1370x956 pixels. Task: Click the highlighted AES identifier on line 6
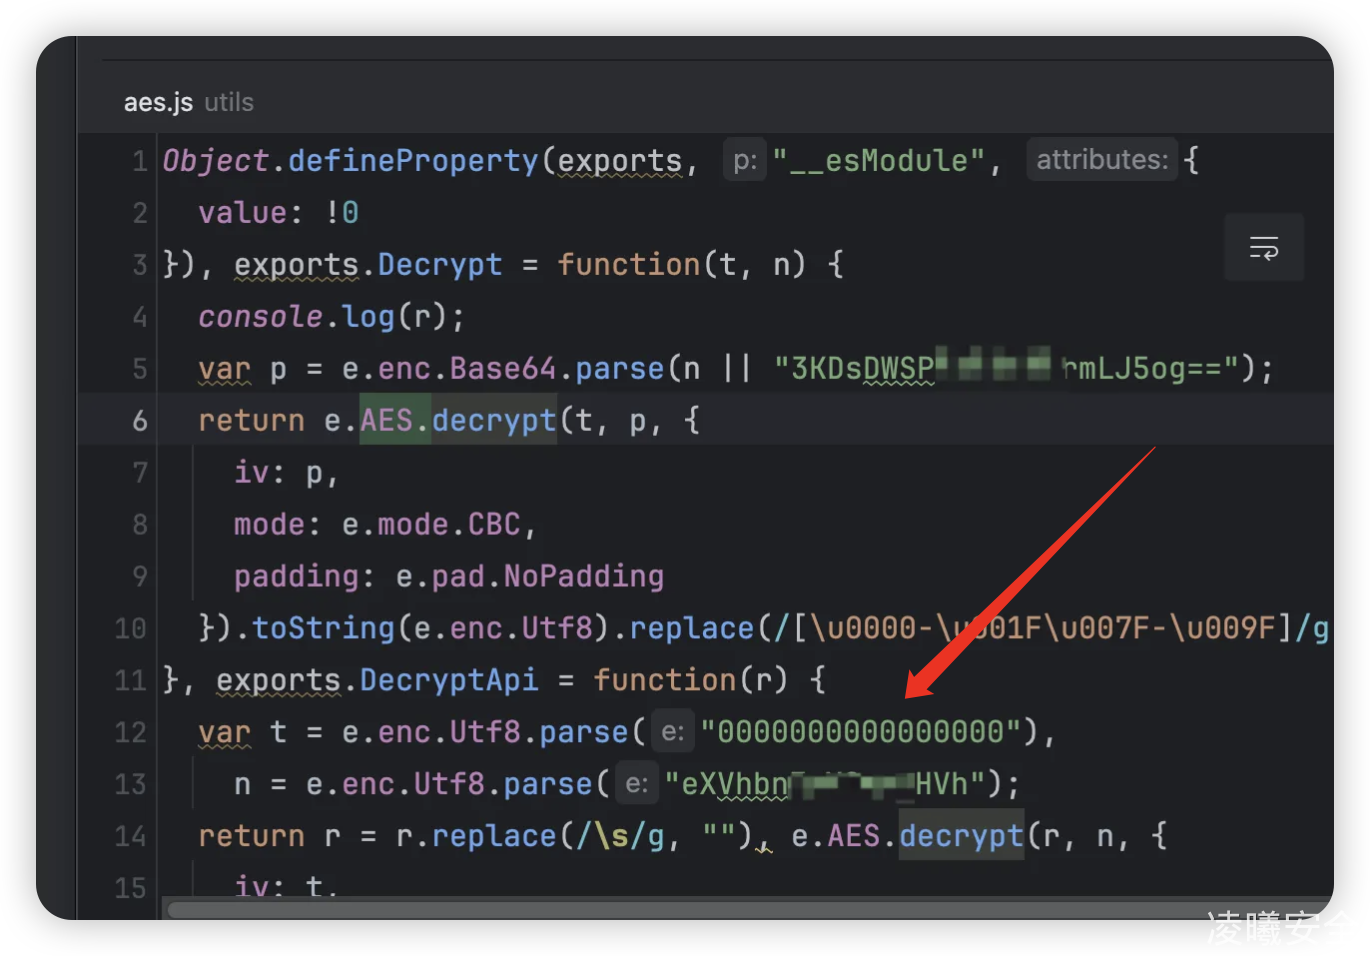click(x=386, y=421)
